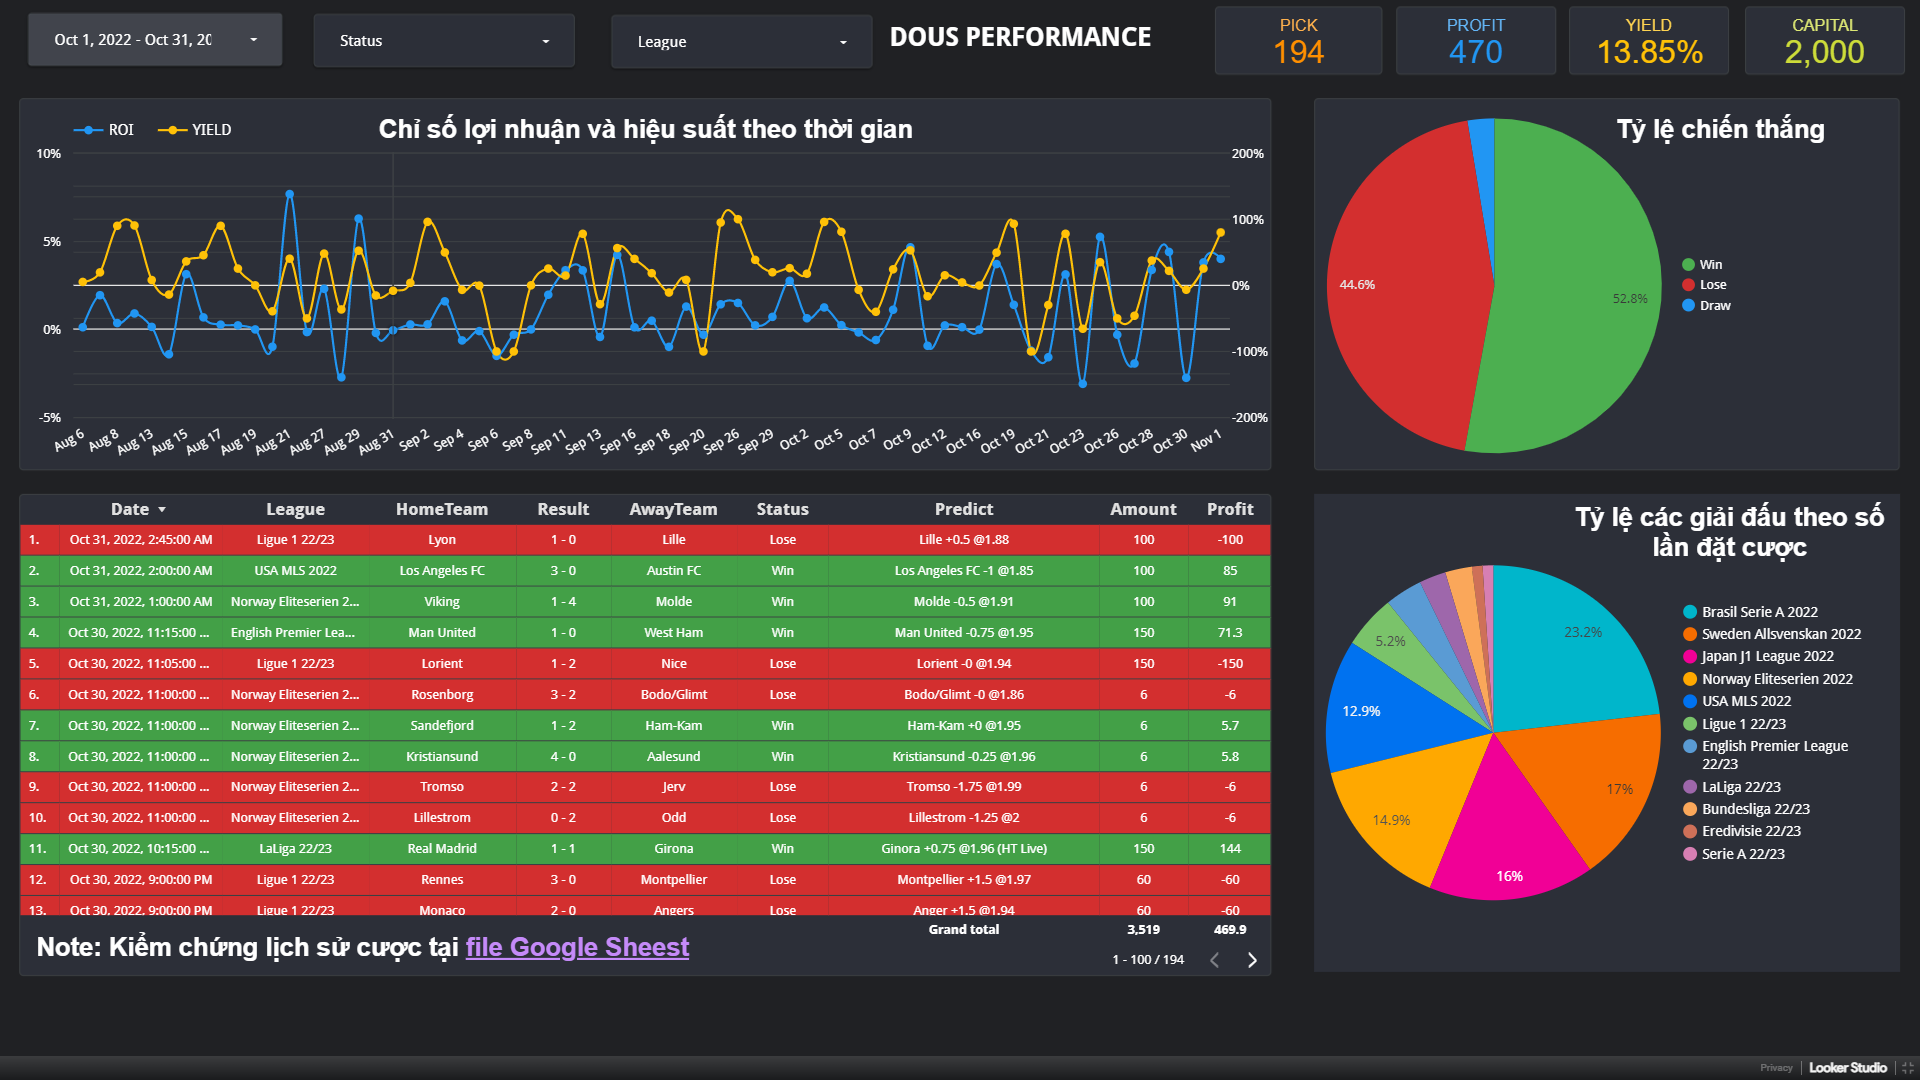
Task: Sort table by Profit column header
Action: tap(1229, 509)
